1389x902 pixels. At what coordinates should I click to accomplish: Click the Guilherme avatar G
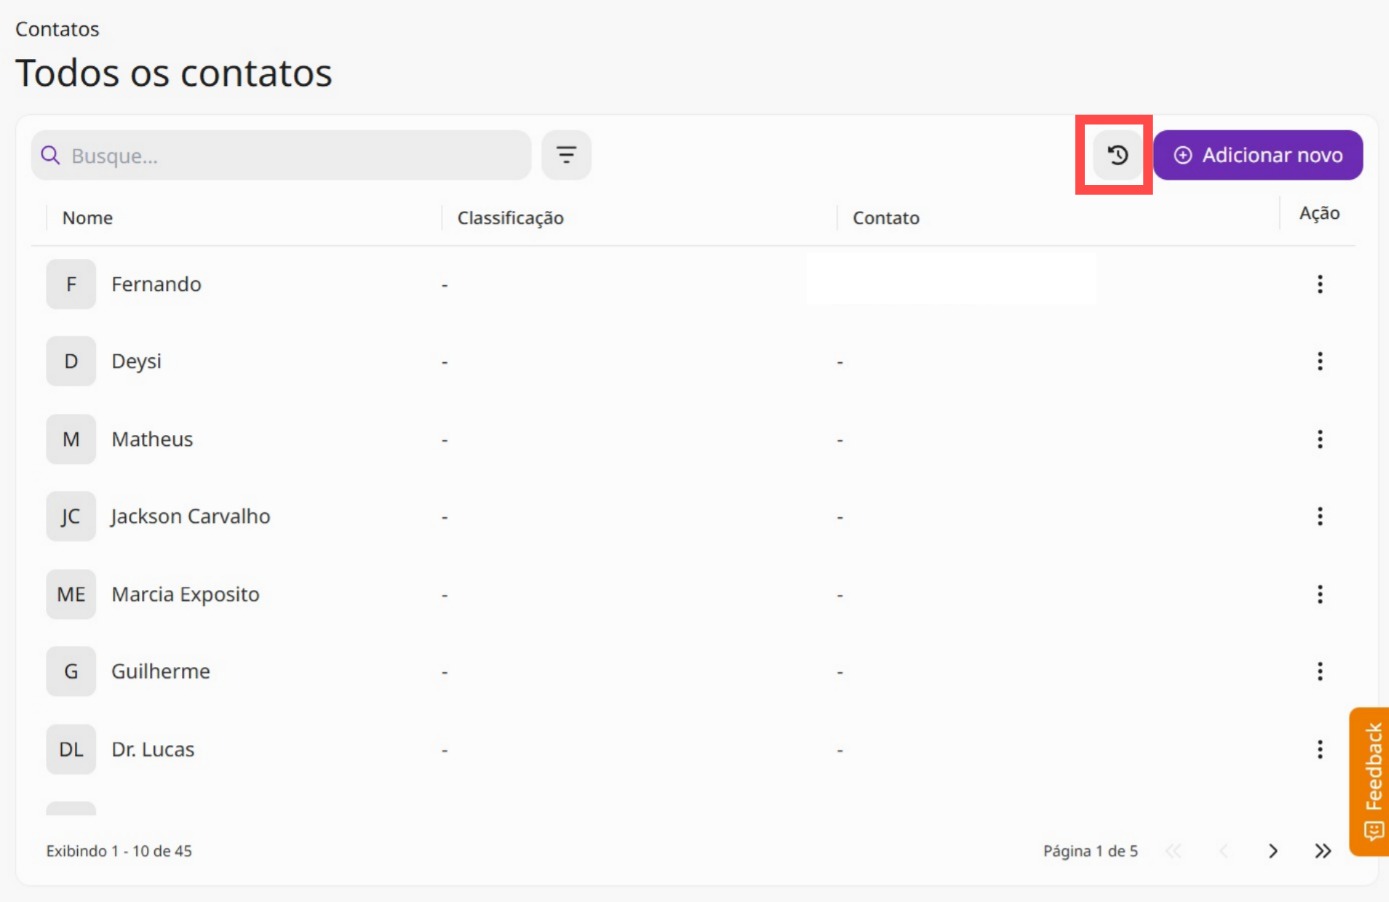[71, 671]
